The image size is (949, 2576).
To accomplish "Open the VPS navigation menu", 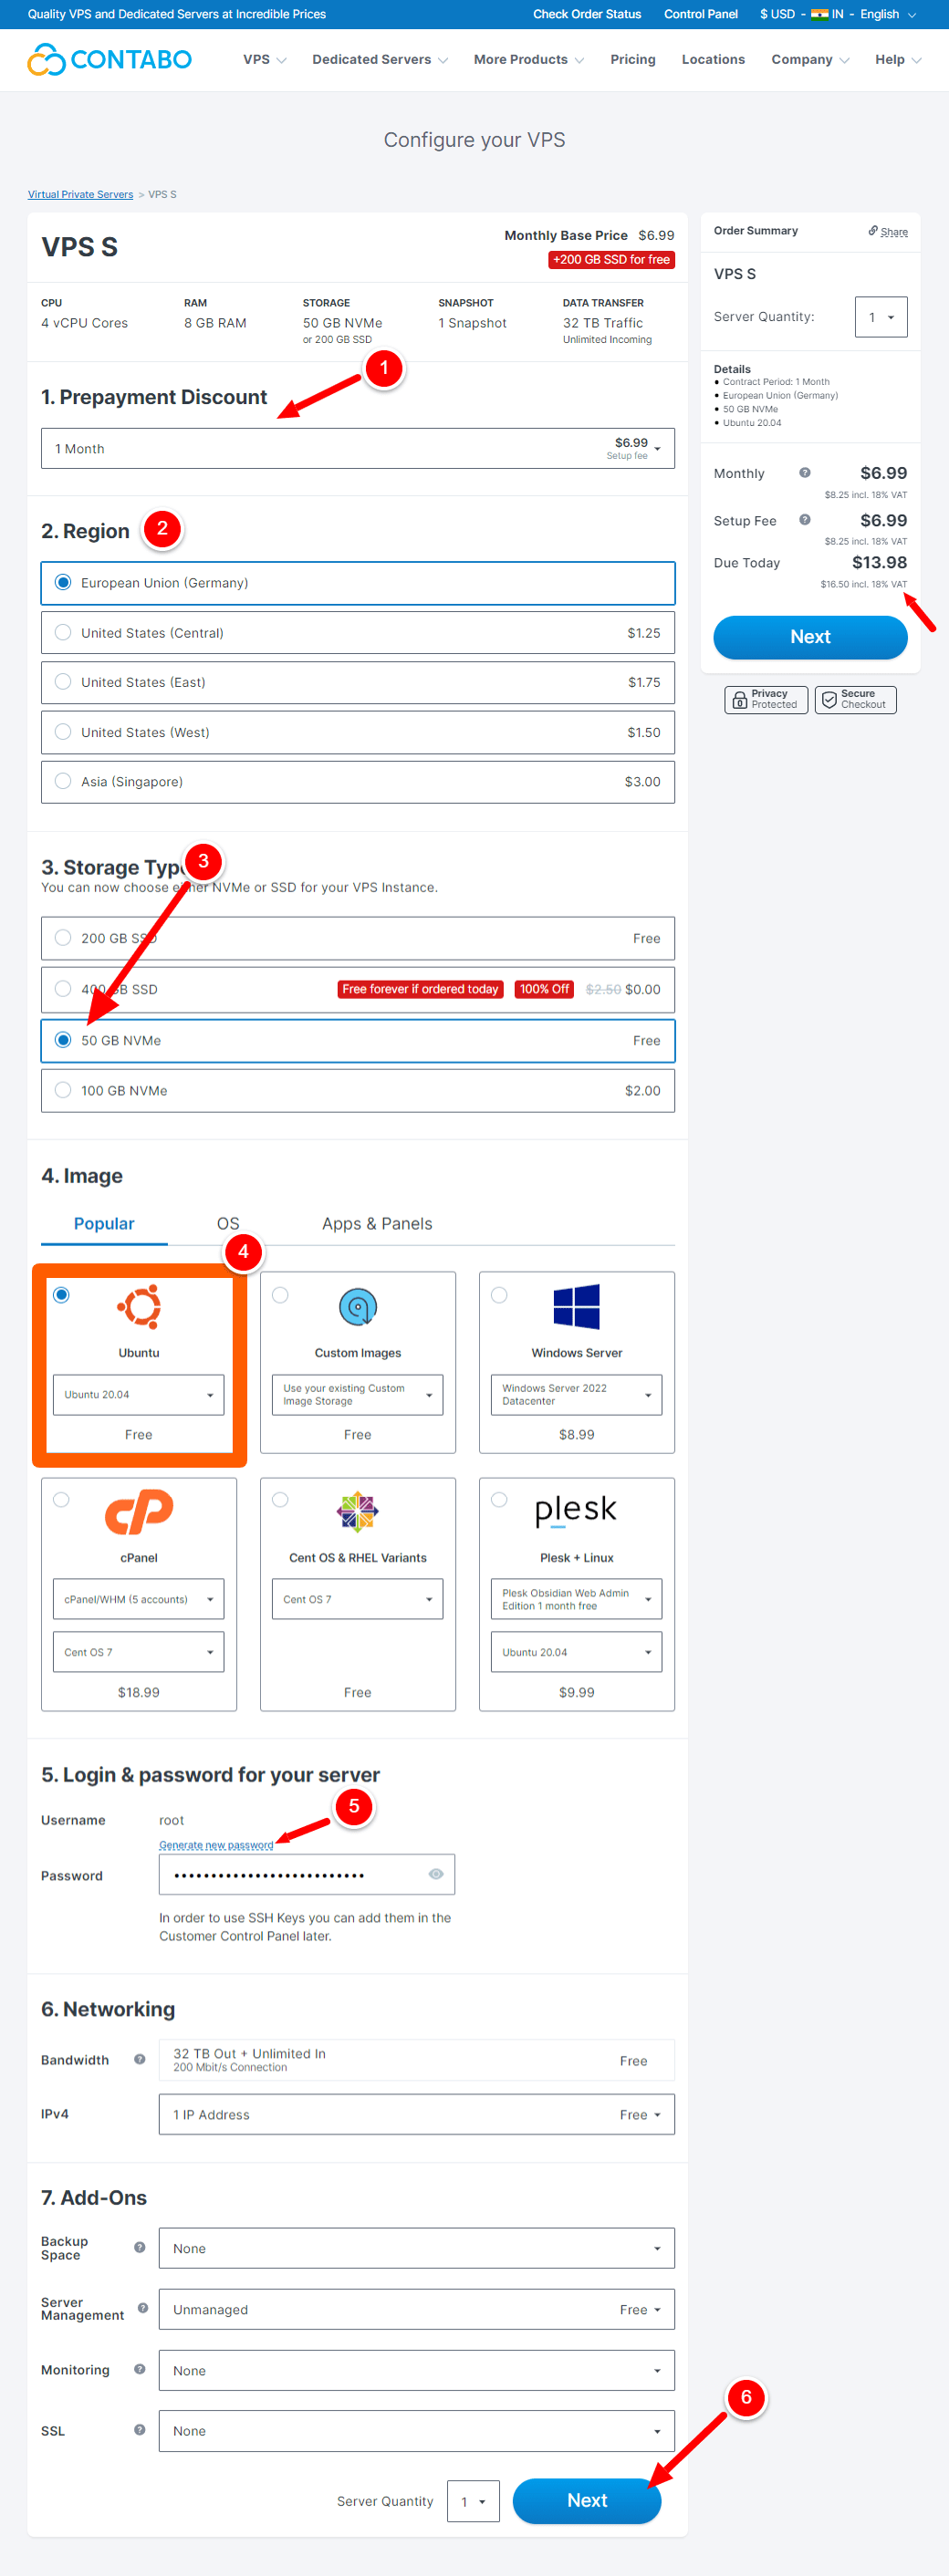I will click(x=265, y=60).
